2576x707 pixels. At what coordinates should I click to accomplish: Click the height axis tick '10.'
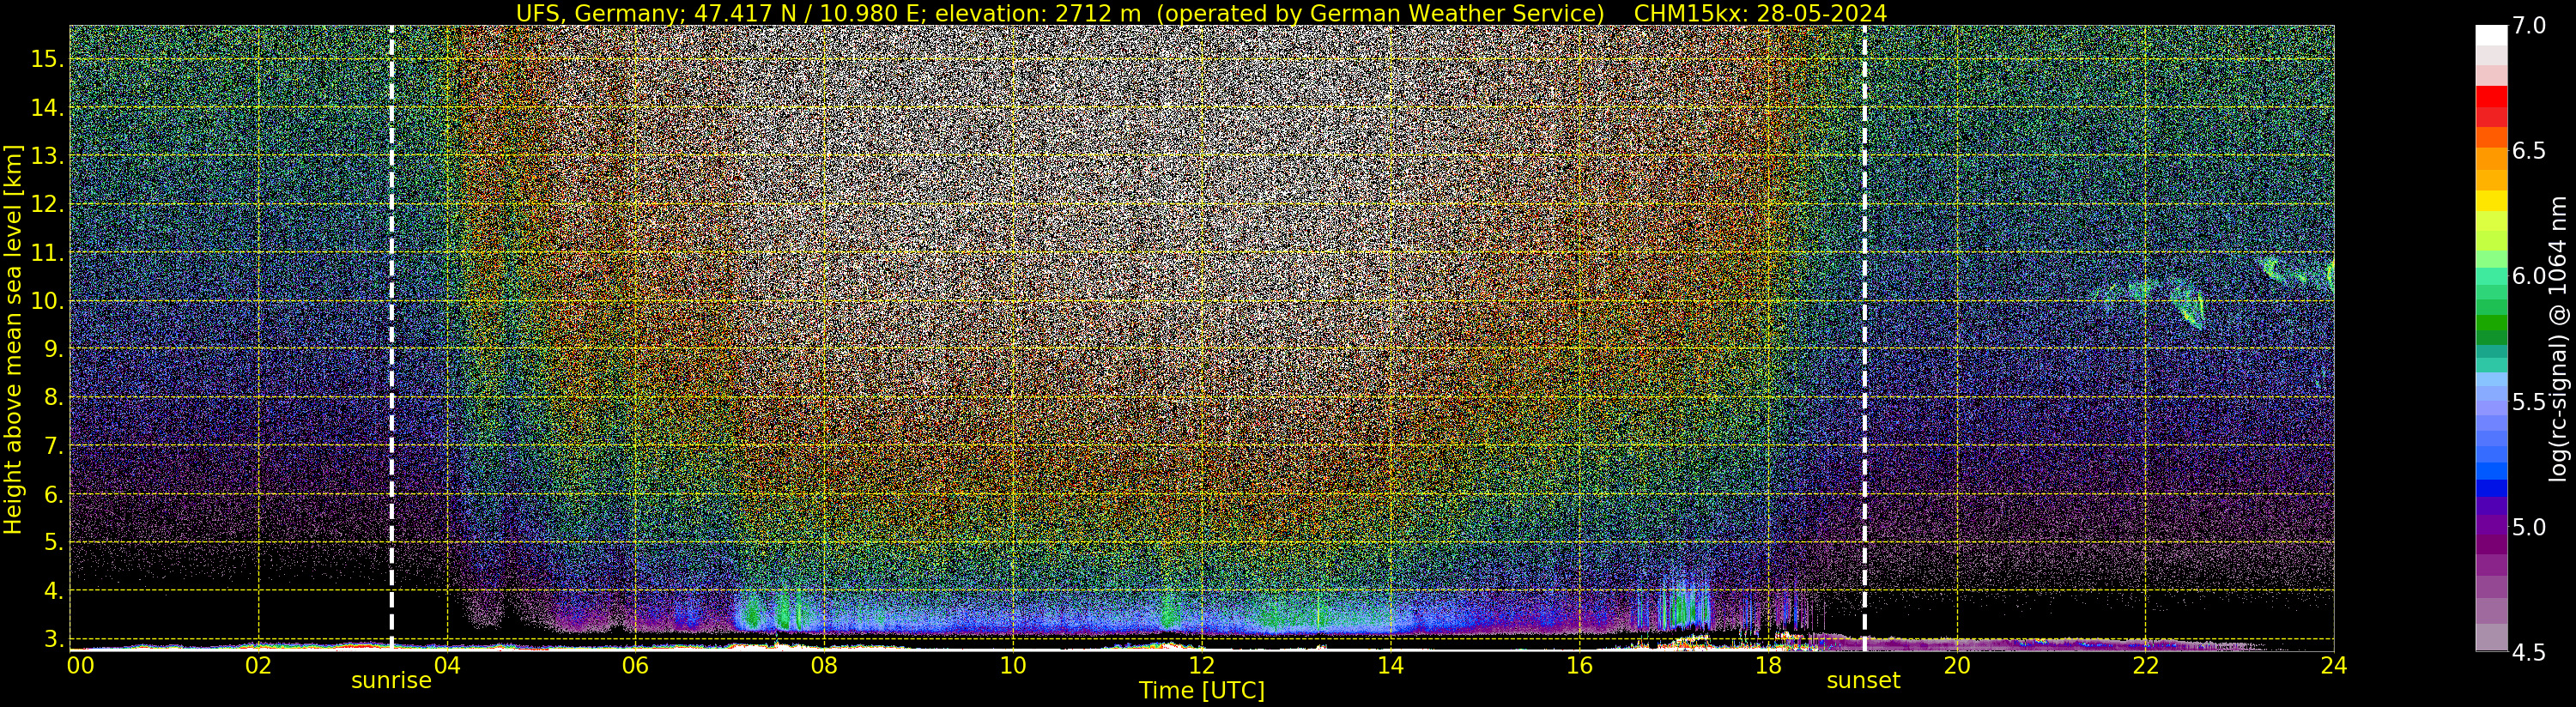point(48,301)
